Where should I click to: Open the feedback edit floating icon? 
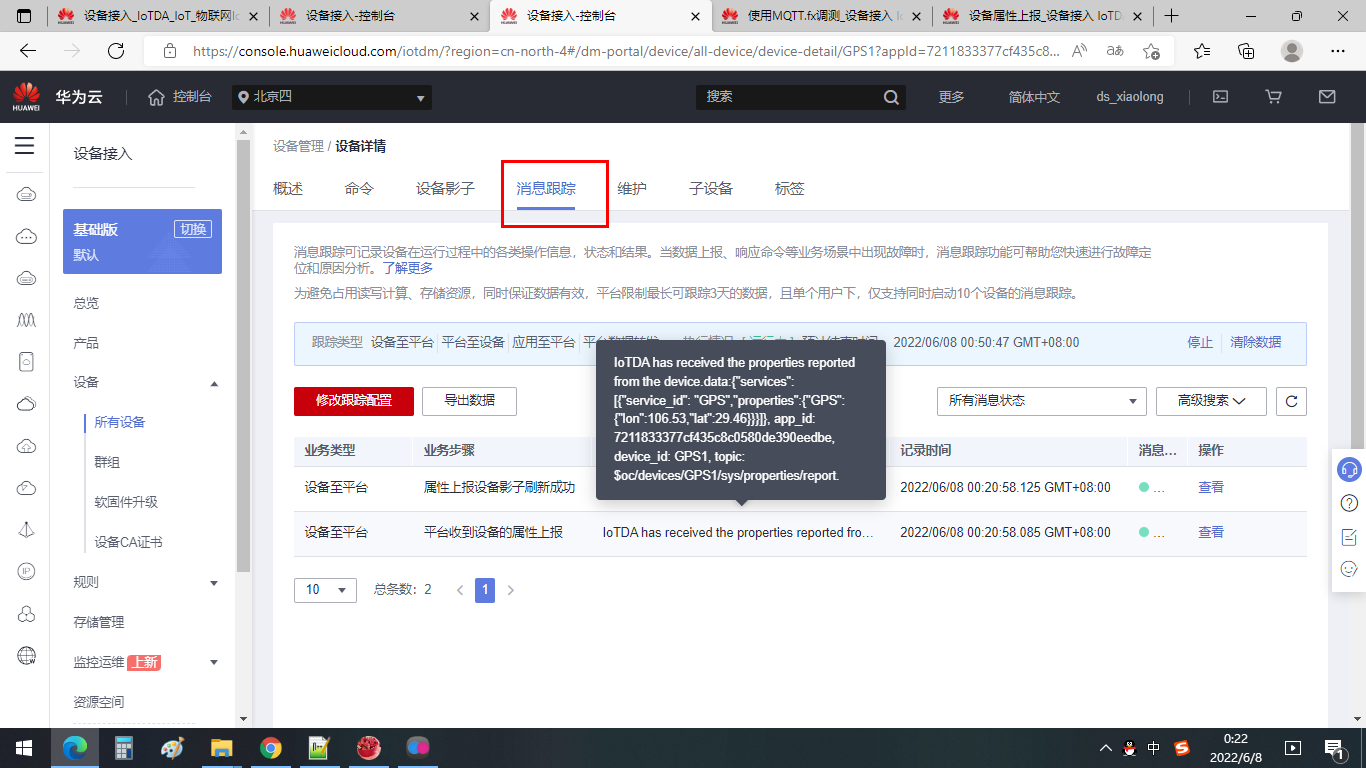1349,537
